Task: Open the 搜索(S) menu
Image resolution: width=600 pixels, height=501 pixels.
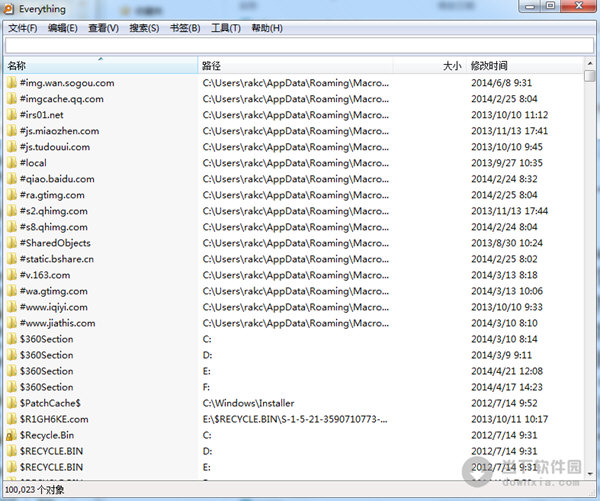Action: pyautogui.click(x=144, y=28)
